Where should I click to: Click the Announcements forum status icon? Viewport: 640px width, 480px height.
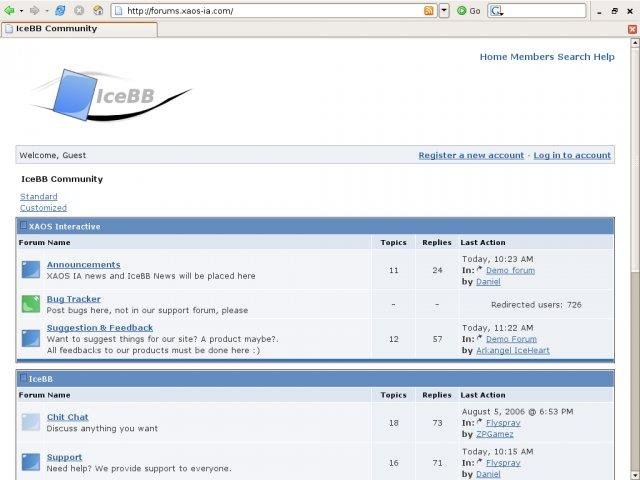click(x=31, y=270)
